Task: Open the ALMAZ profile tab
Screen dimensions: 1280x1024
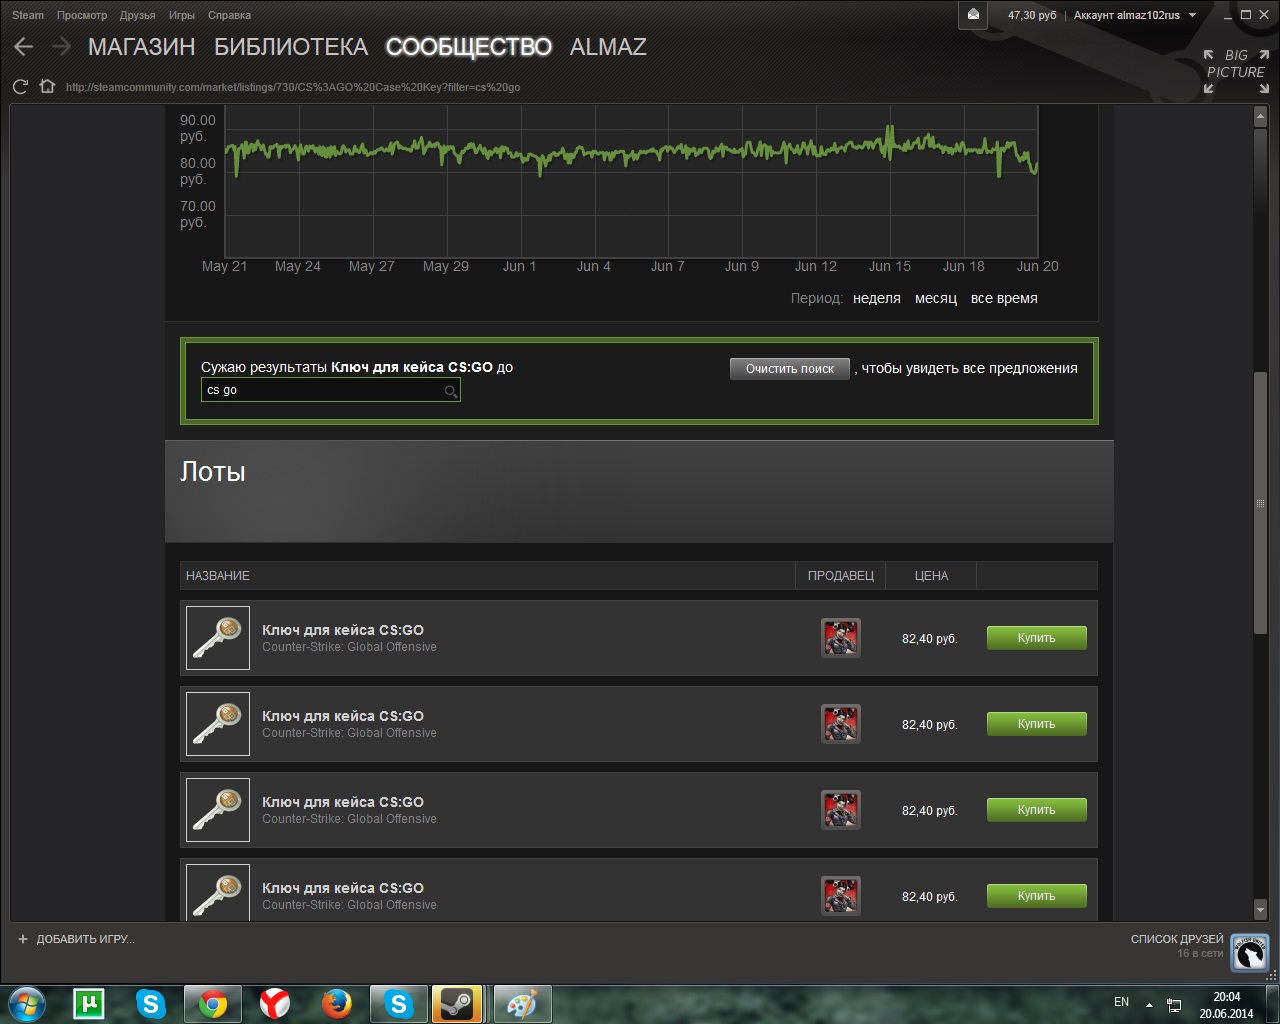Action: coord(608,47)
